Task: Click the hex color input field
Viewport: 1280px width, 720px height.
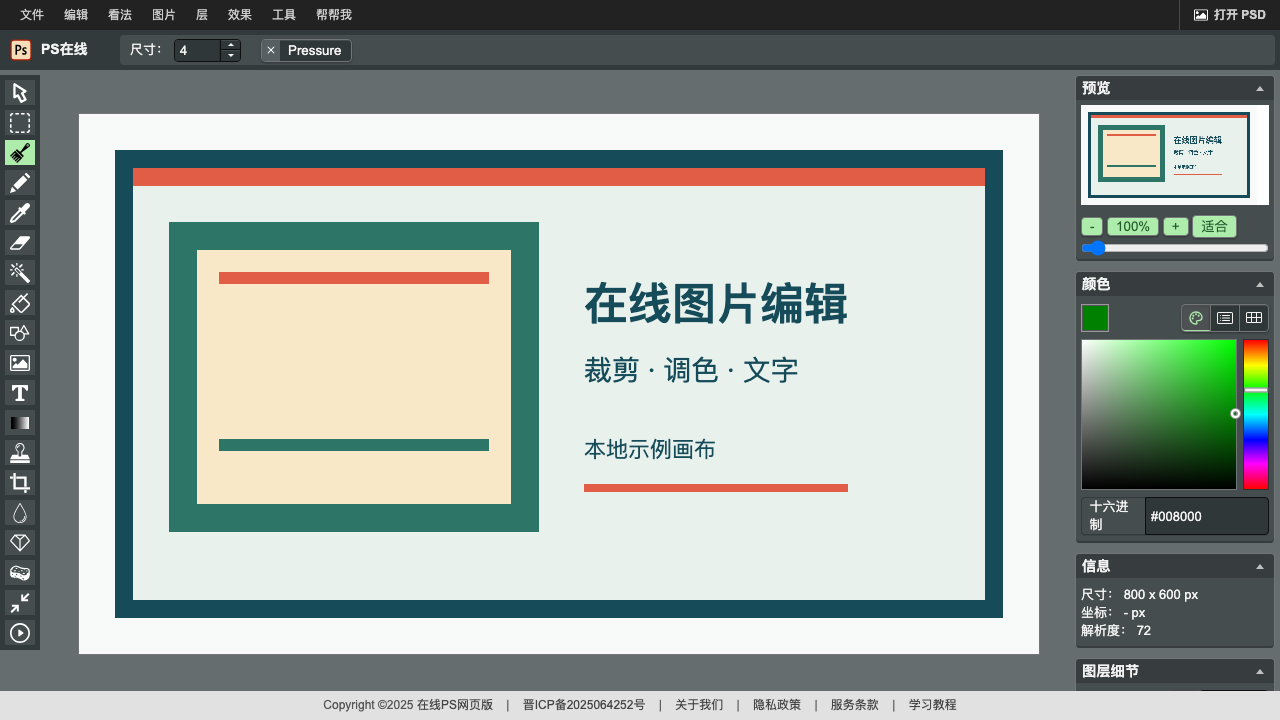Action: coord(1206,516)
